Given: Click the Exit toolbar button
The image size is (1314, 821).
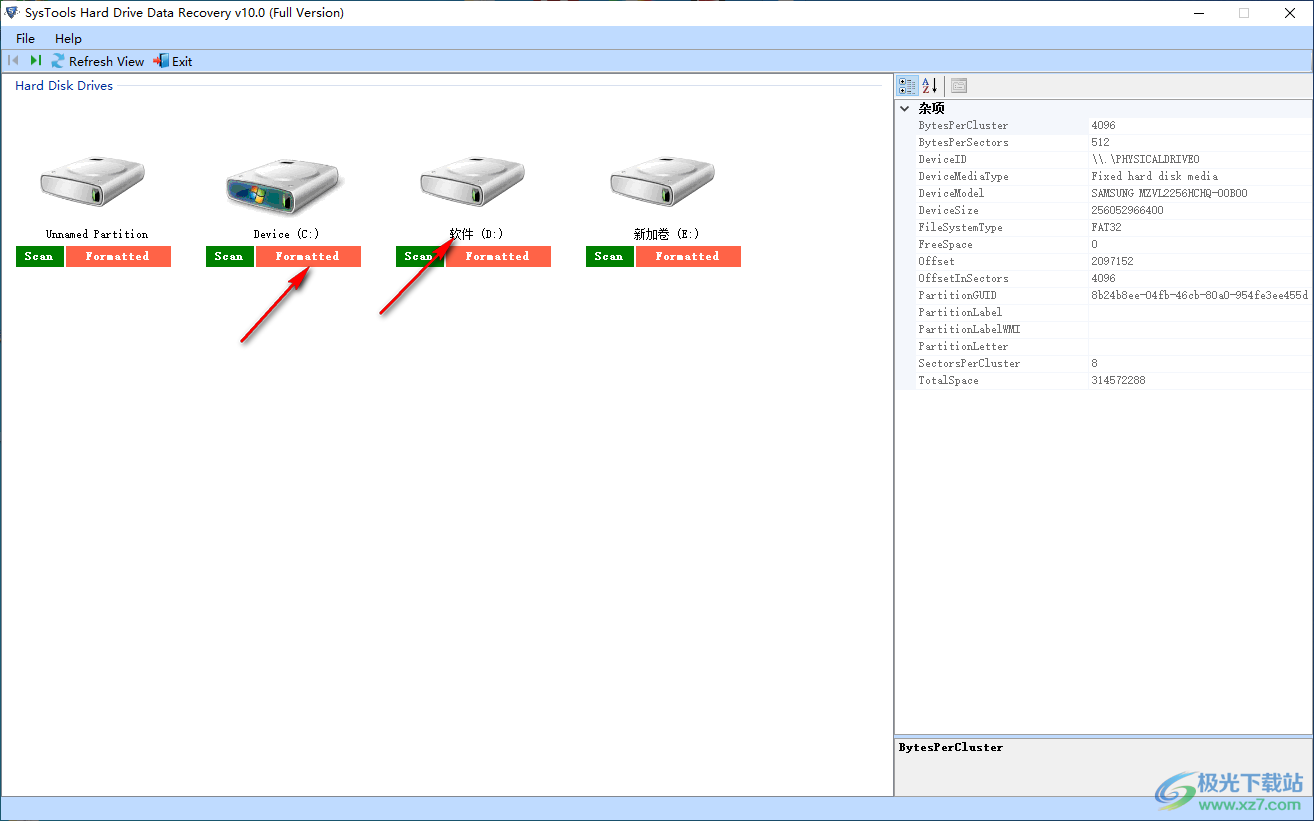Looking at the screenshot, I should point(173,61).
